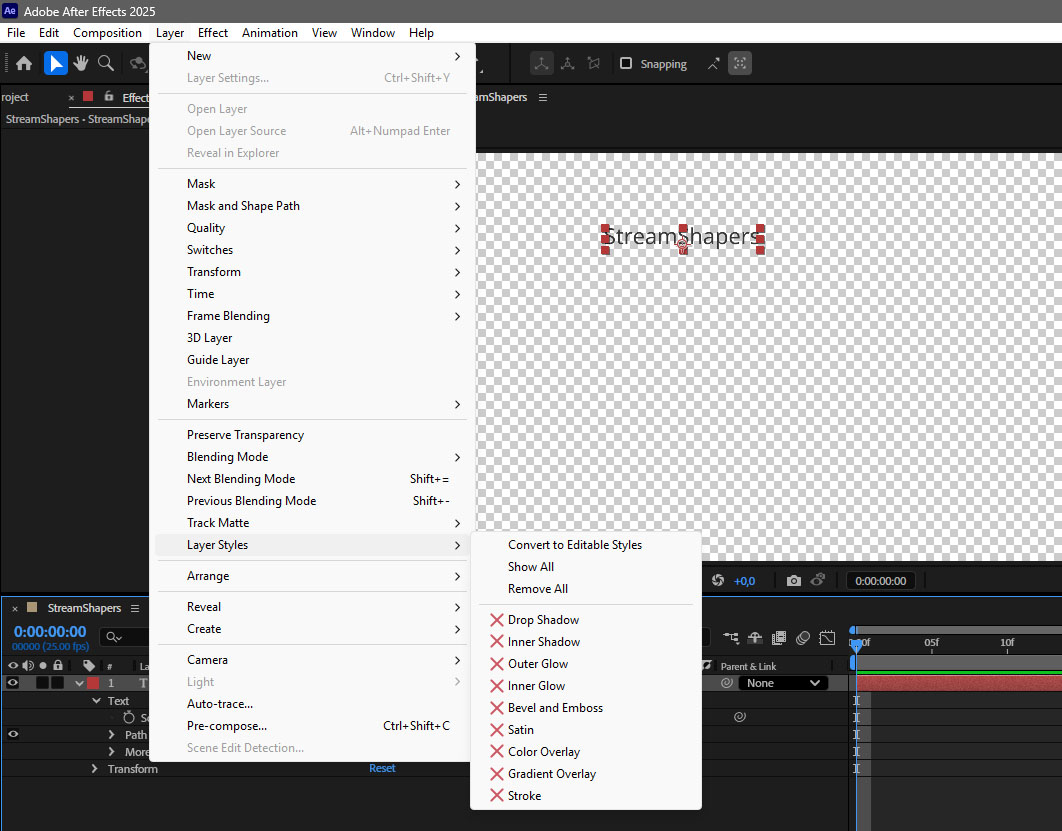Open StreamShapers timeline panel menu
The image size is (1062, 831).
[x=135, y=608]
